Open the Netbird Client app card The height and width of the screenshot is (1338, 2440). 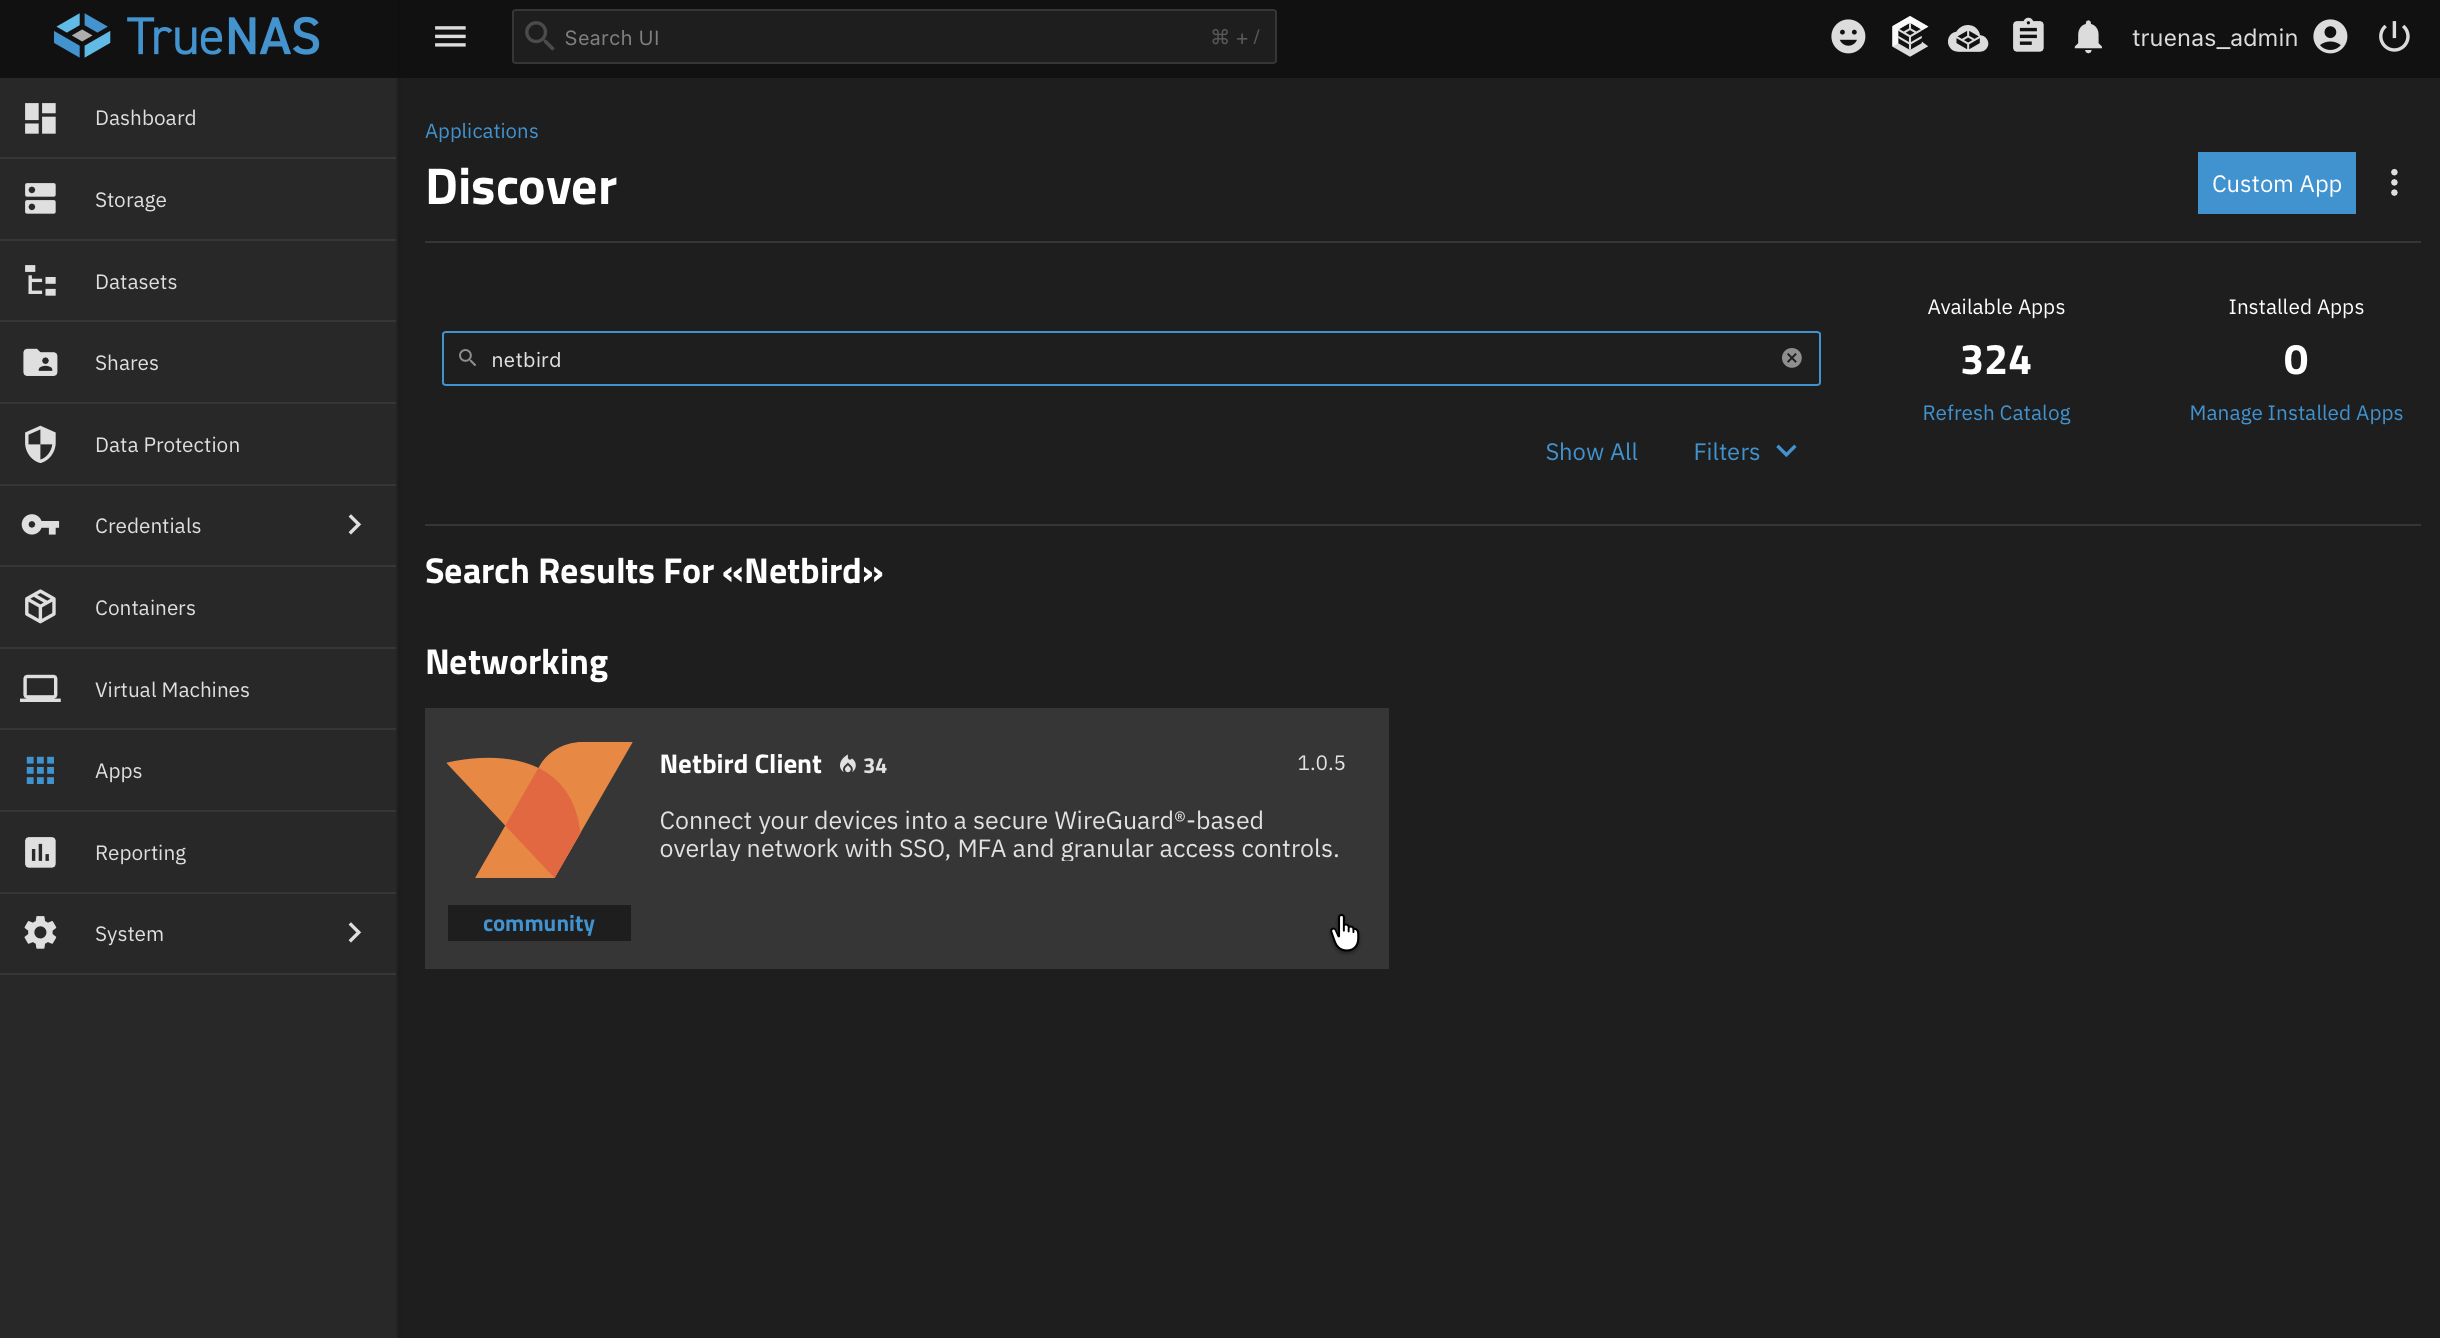tap(906, 838)
